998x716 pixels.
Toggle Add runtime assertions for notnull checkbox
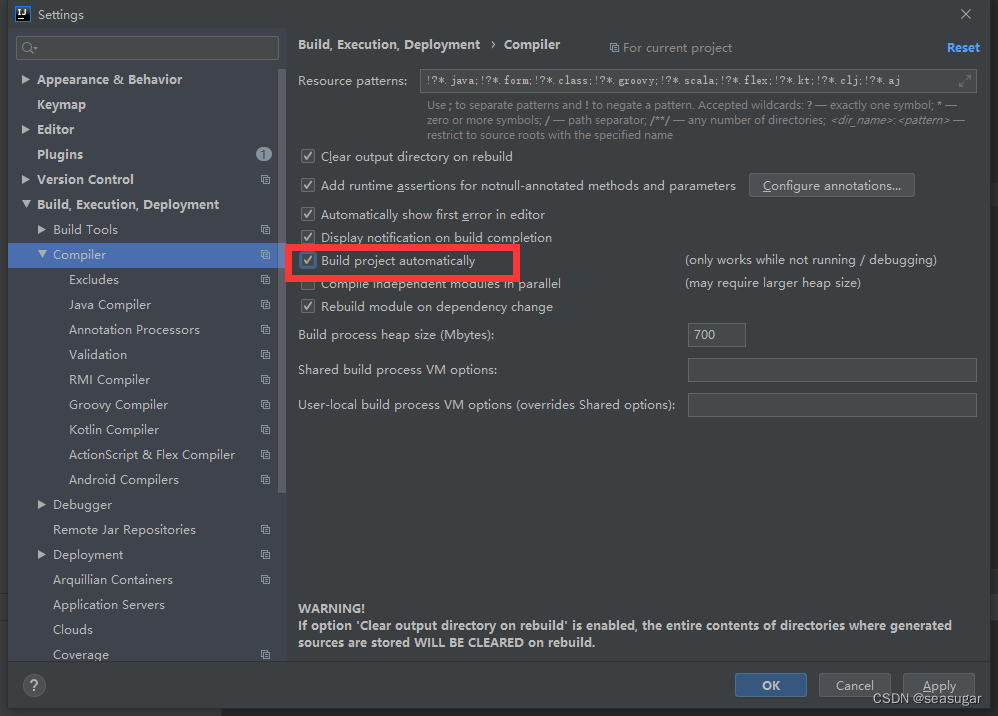(308, 185)
